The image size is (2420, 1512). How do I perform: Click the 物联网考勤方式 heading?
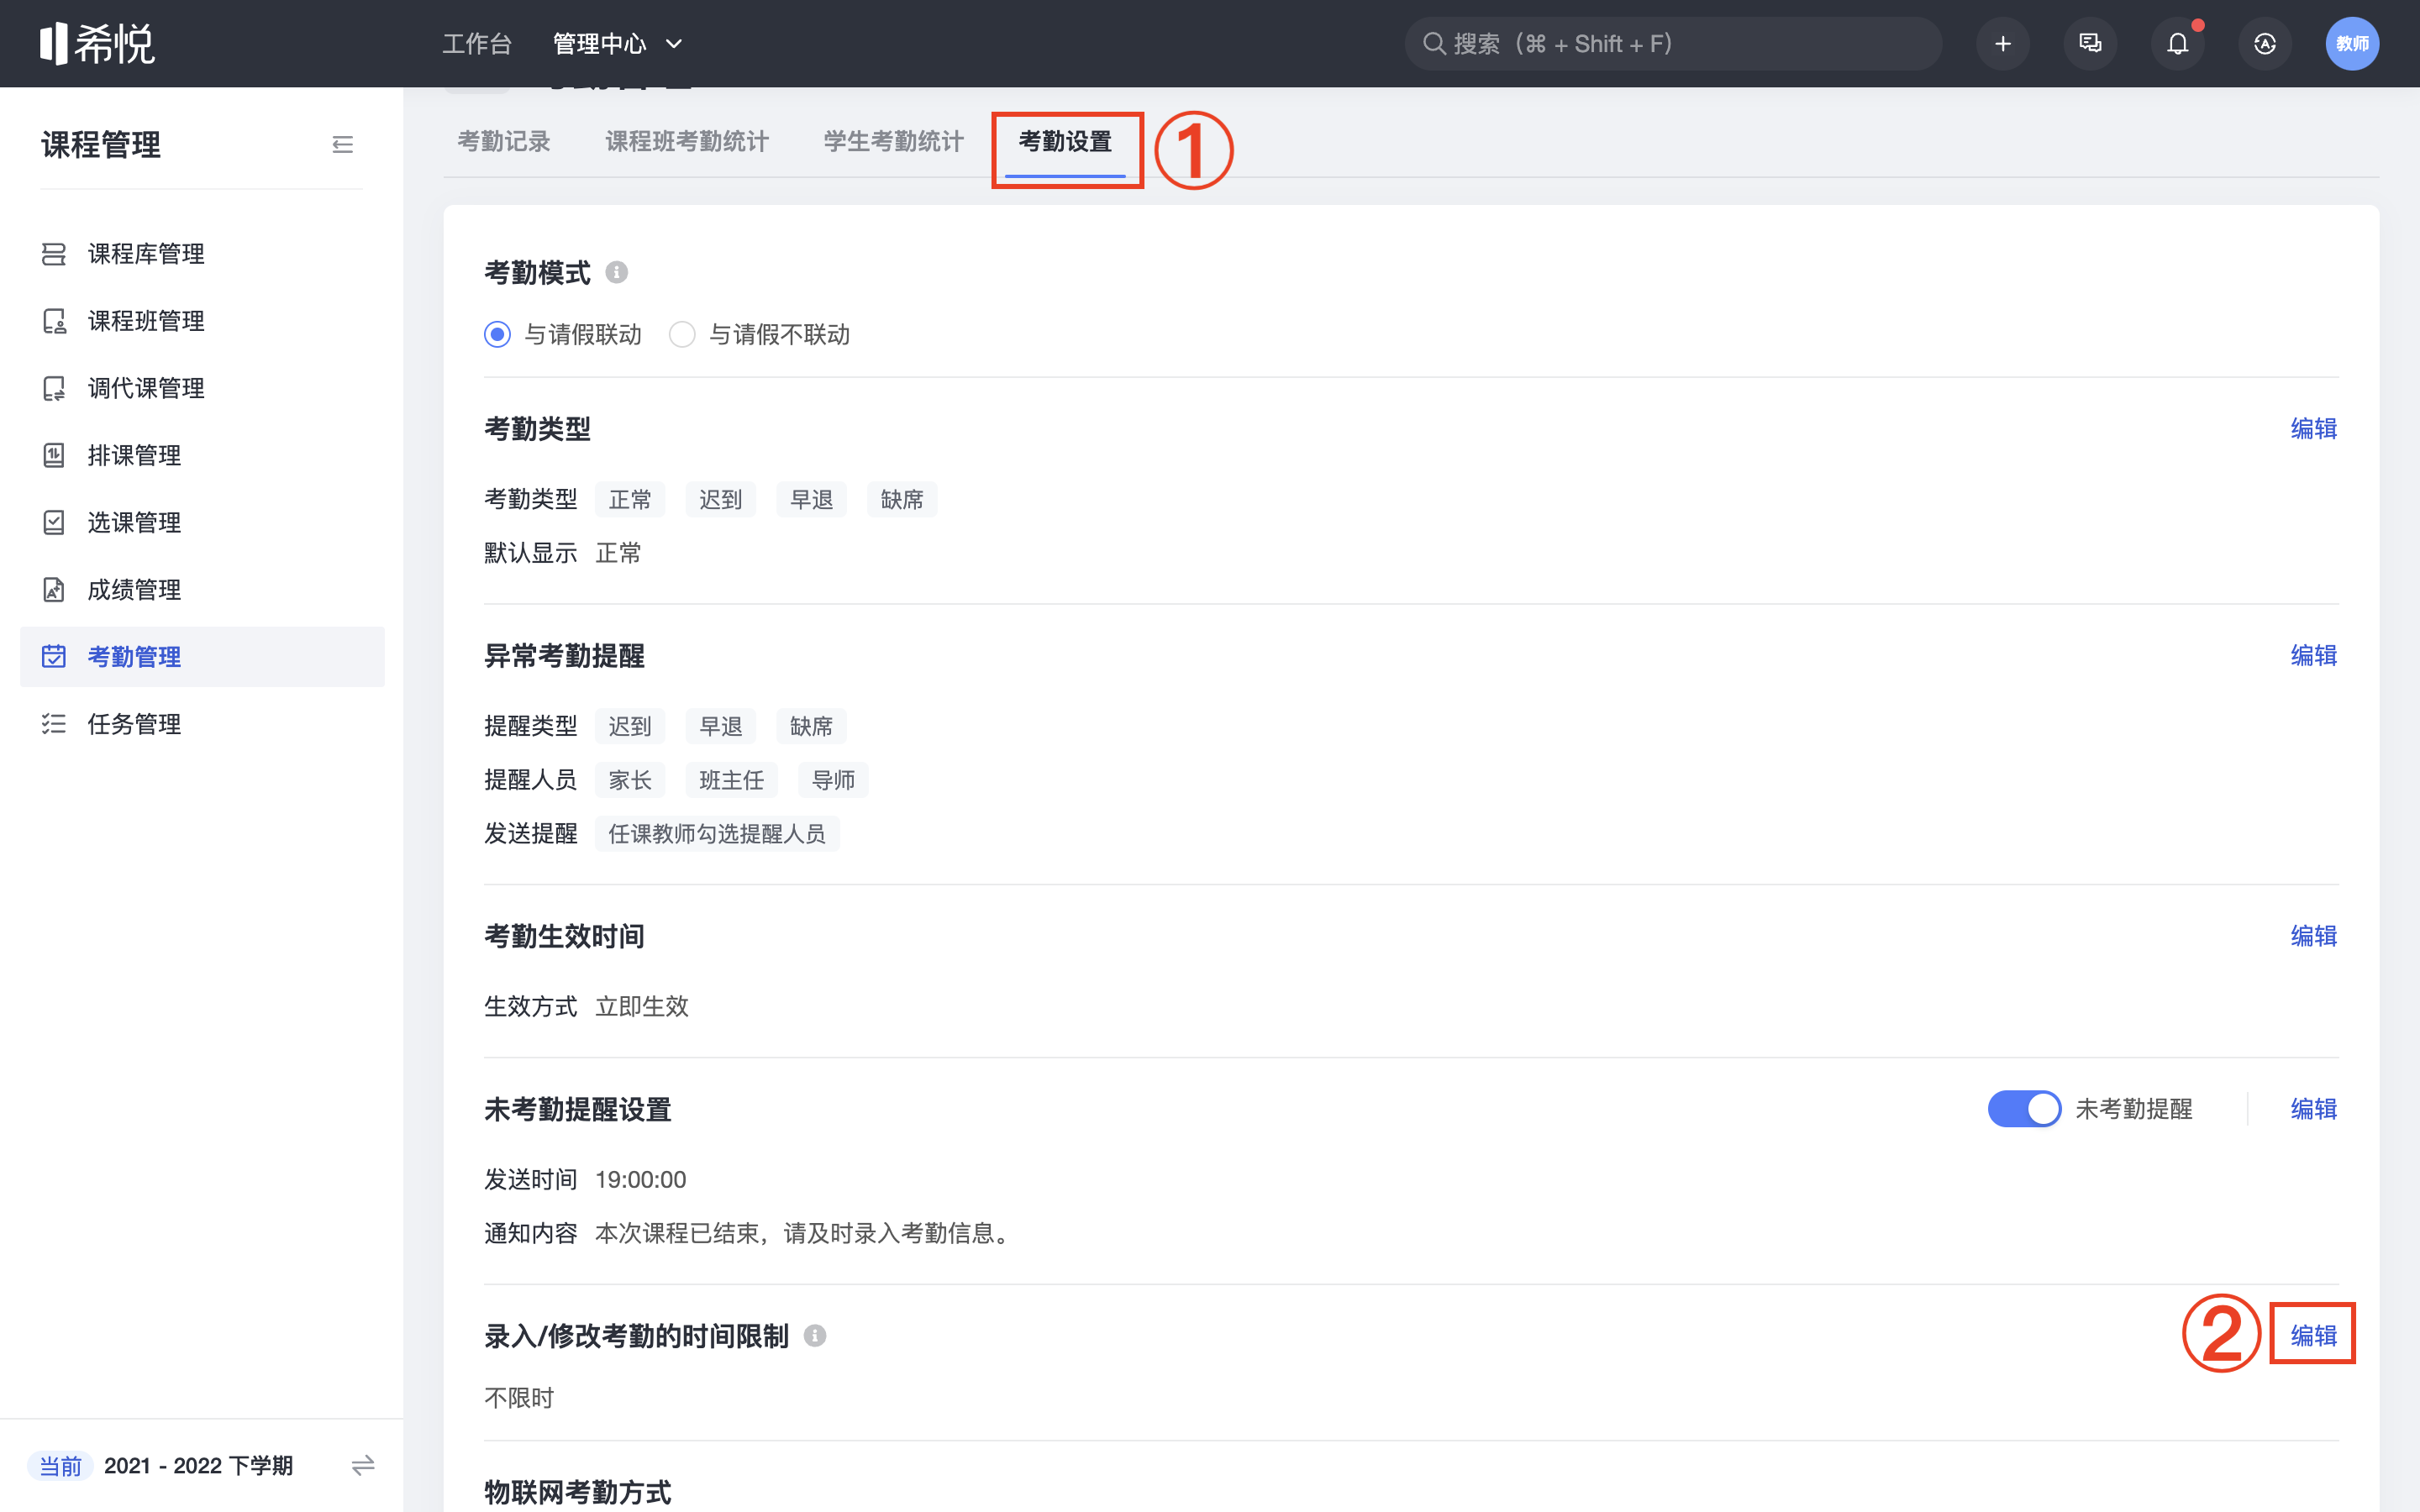(578, 1492)
